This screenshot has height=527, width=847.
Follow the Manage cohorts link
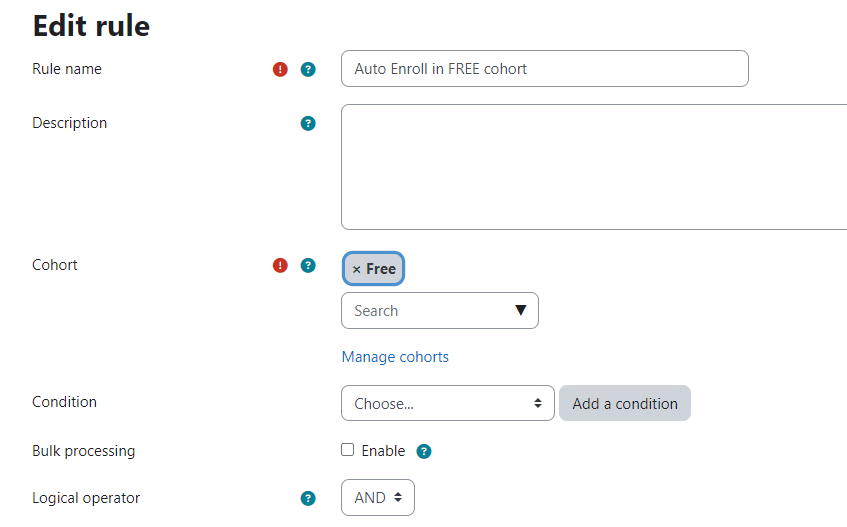395,357
